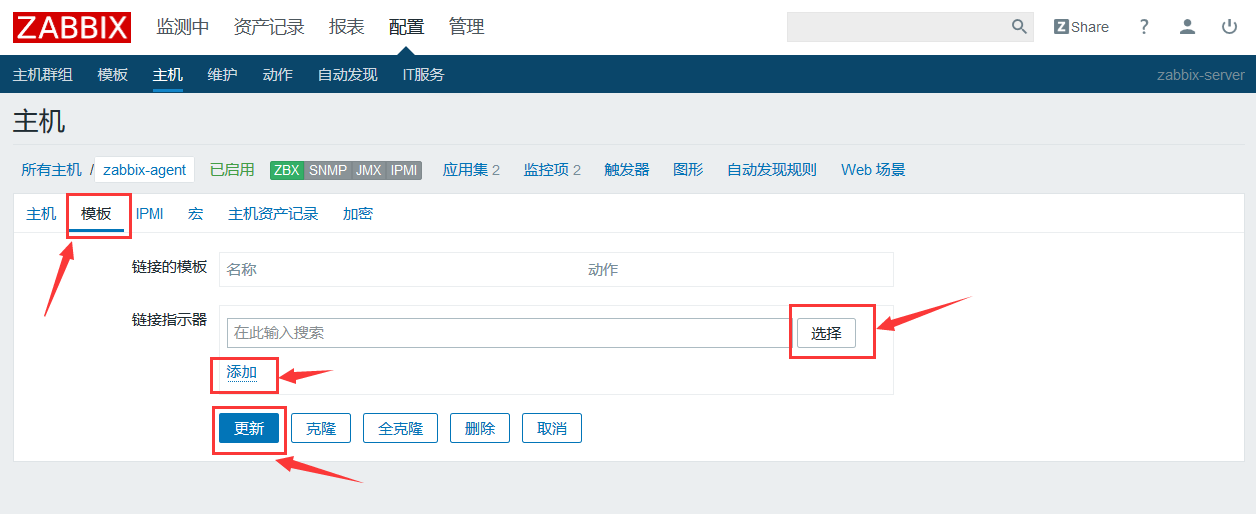The height and width of the screenshot is (514, 1256).
Task: Open the 图形 link
Action: [x=689, y=170]
